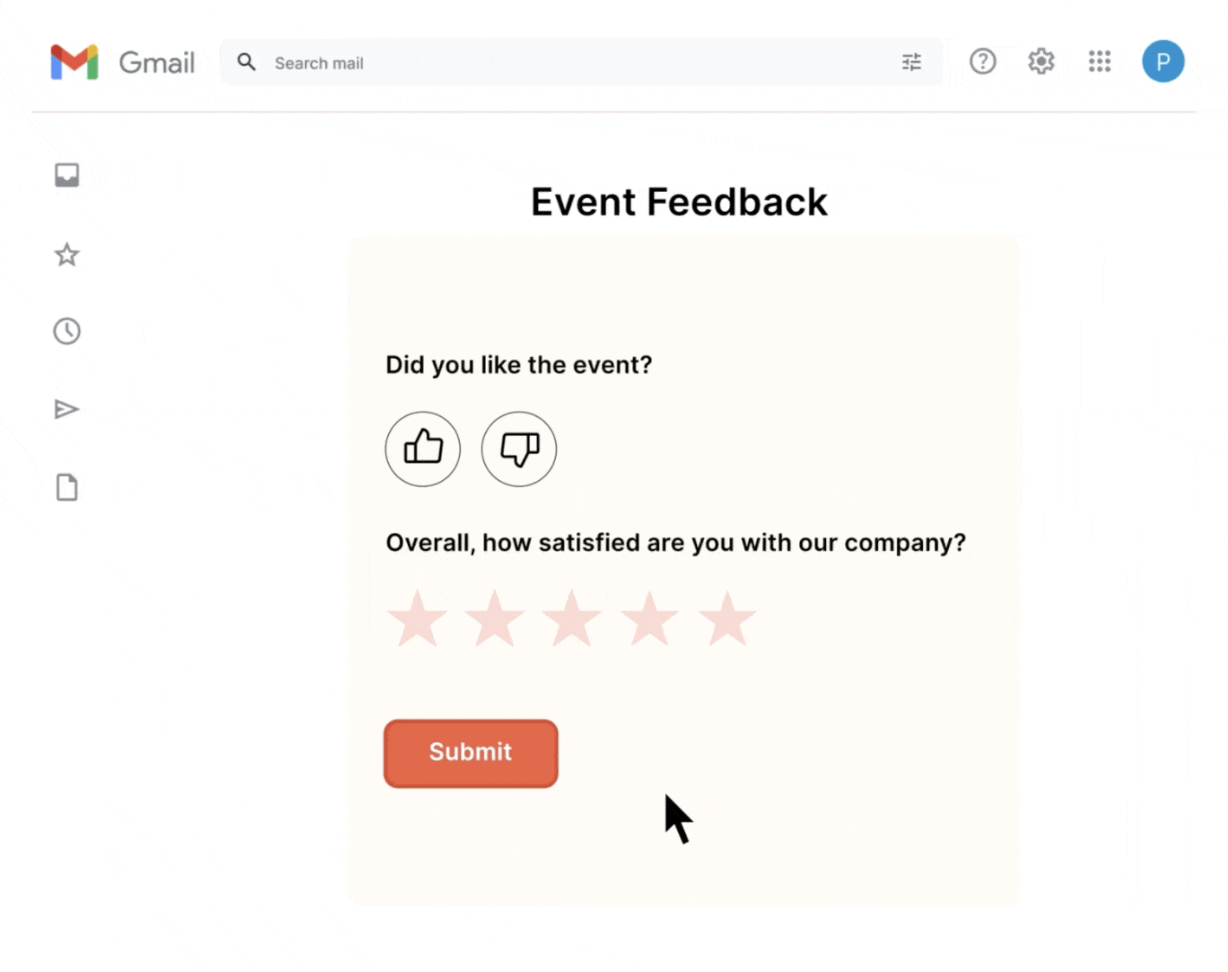Expand search filters with the tune control

point(911,61)
